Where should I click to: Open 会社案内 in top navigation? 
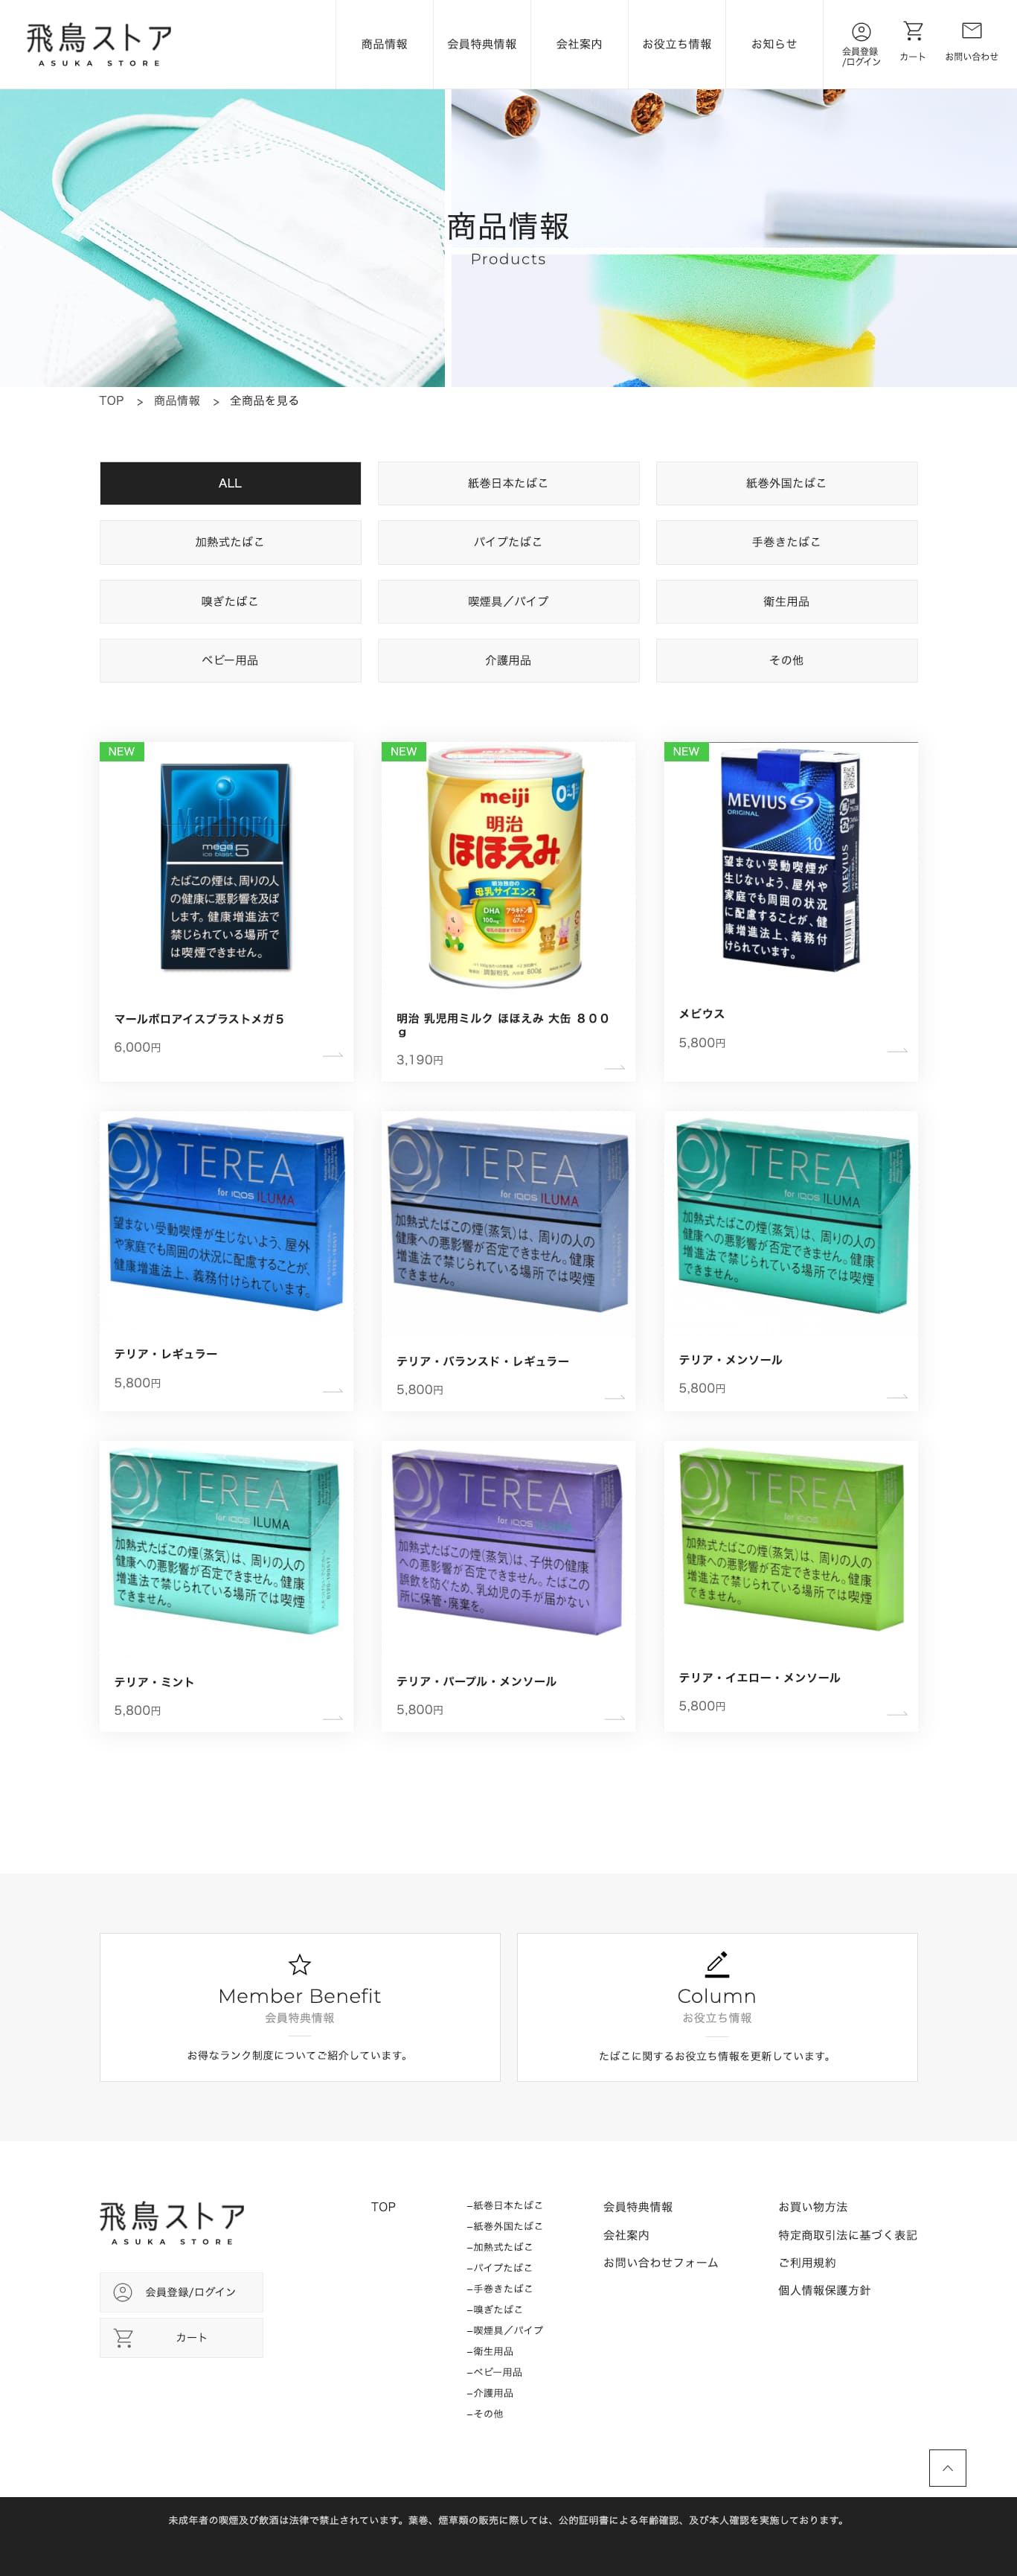pos(579,44)
